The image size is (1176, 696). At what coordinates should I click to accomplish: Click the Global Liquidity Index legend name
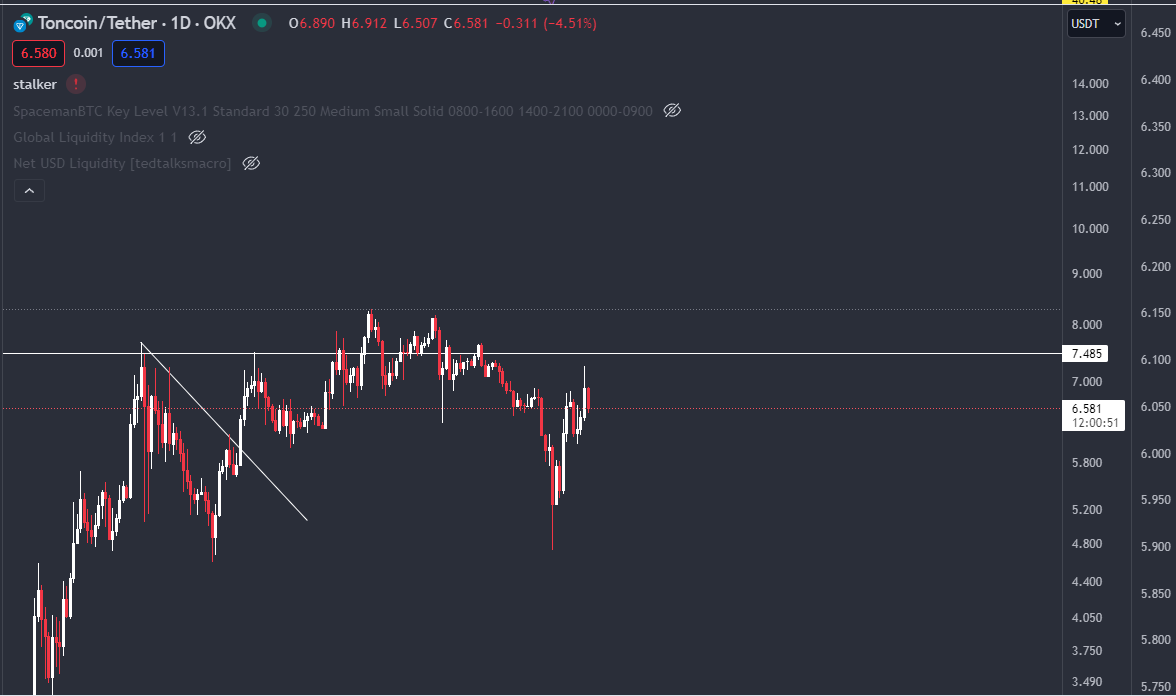pyautogui.click(x=95, y=137)
